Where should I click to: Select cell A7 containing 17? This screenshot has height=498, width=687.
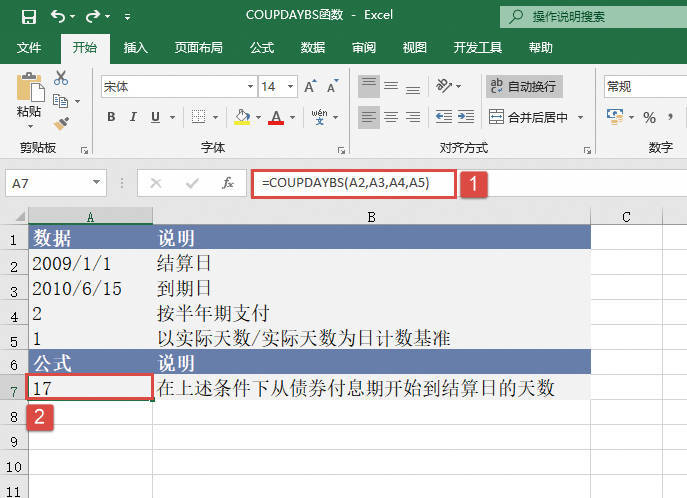point(90,387)
